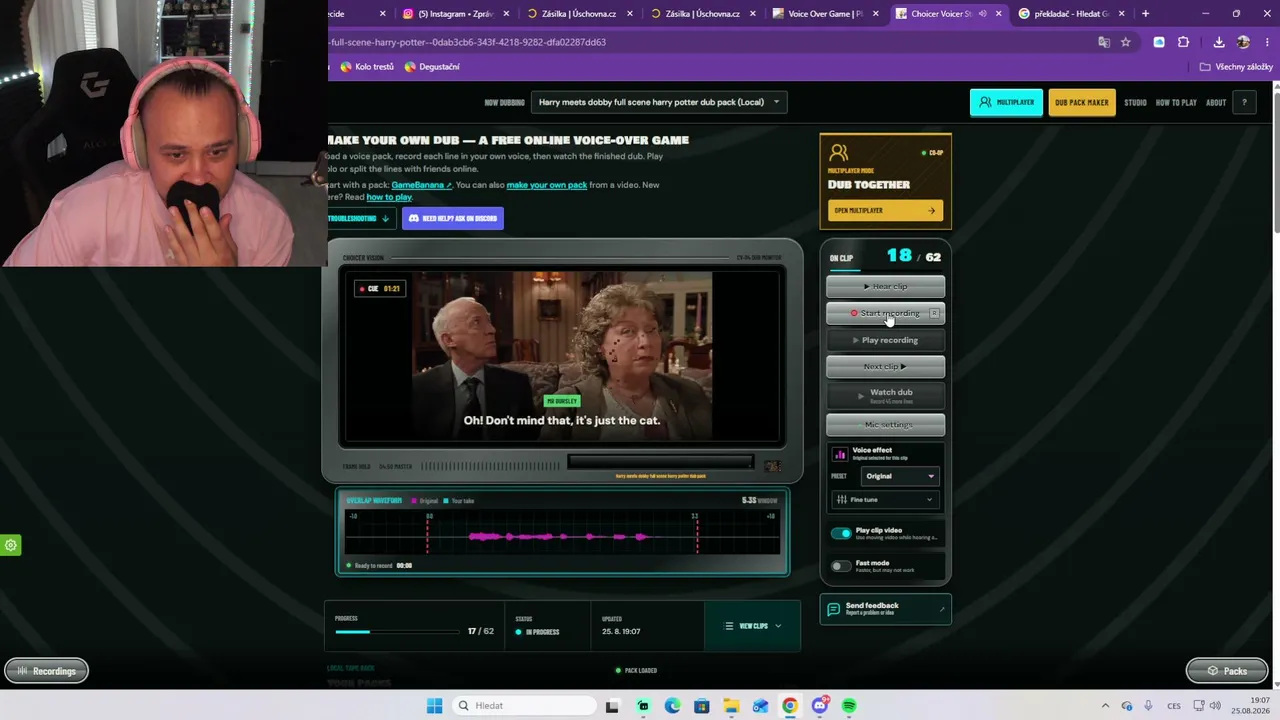Open the Degustační bookmark

[432, 67]
